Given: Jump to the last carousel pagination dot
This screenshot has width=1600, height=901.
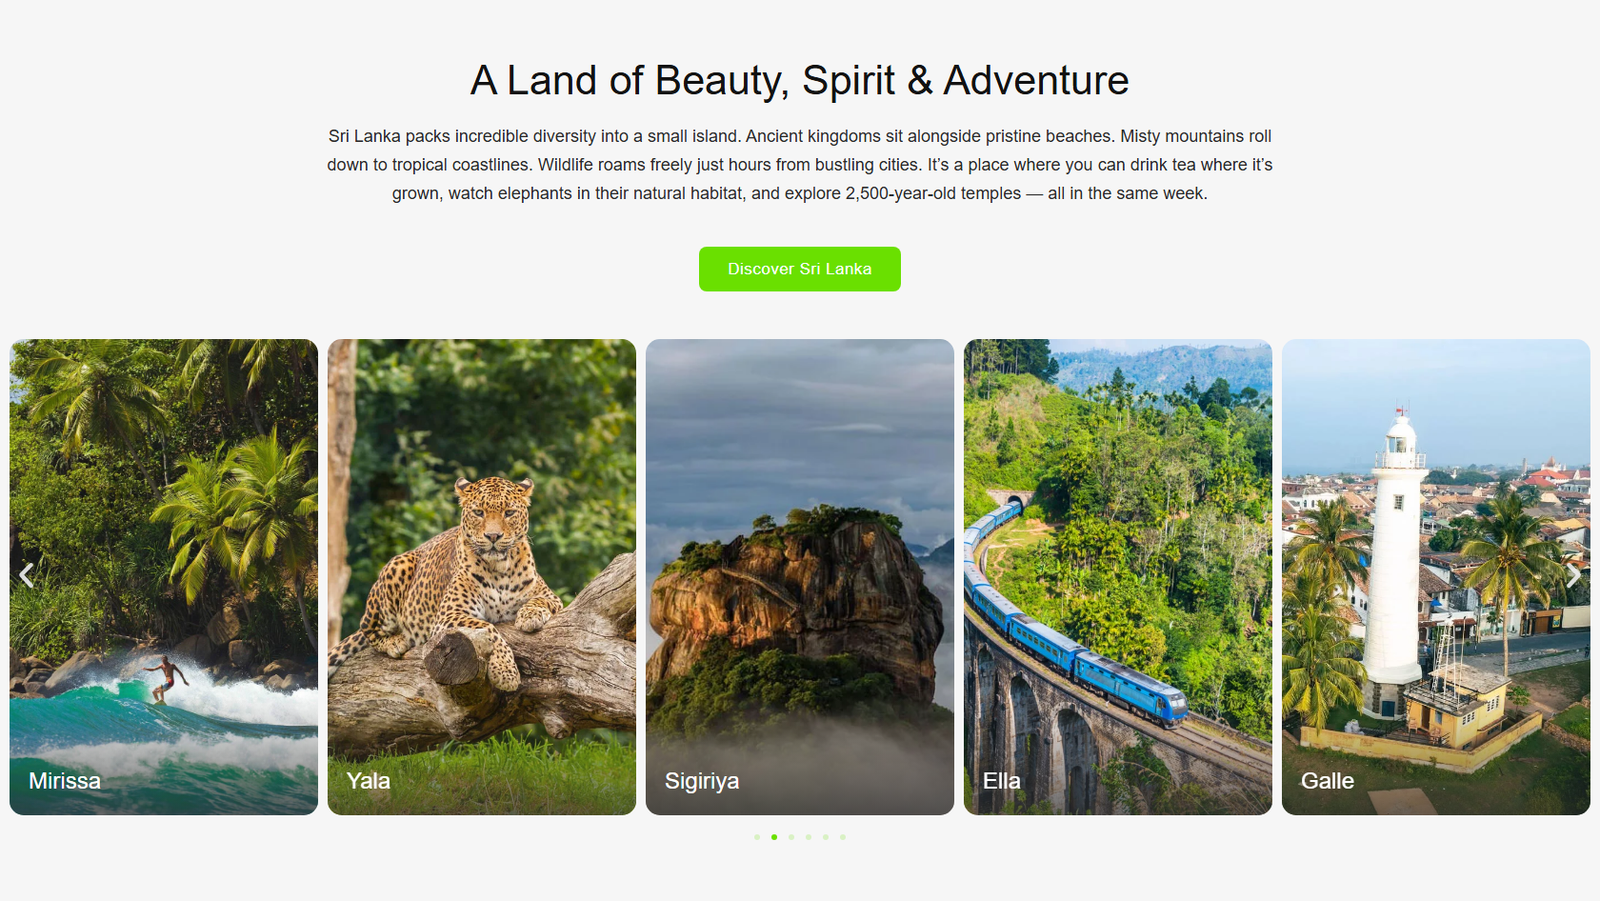Looking at the screenshot, I should click(843, 837).
